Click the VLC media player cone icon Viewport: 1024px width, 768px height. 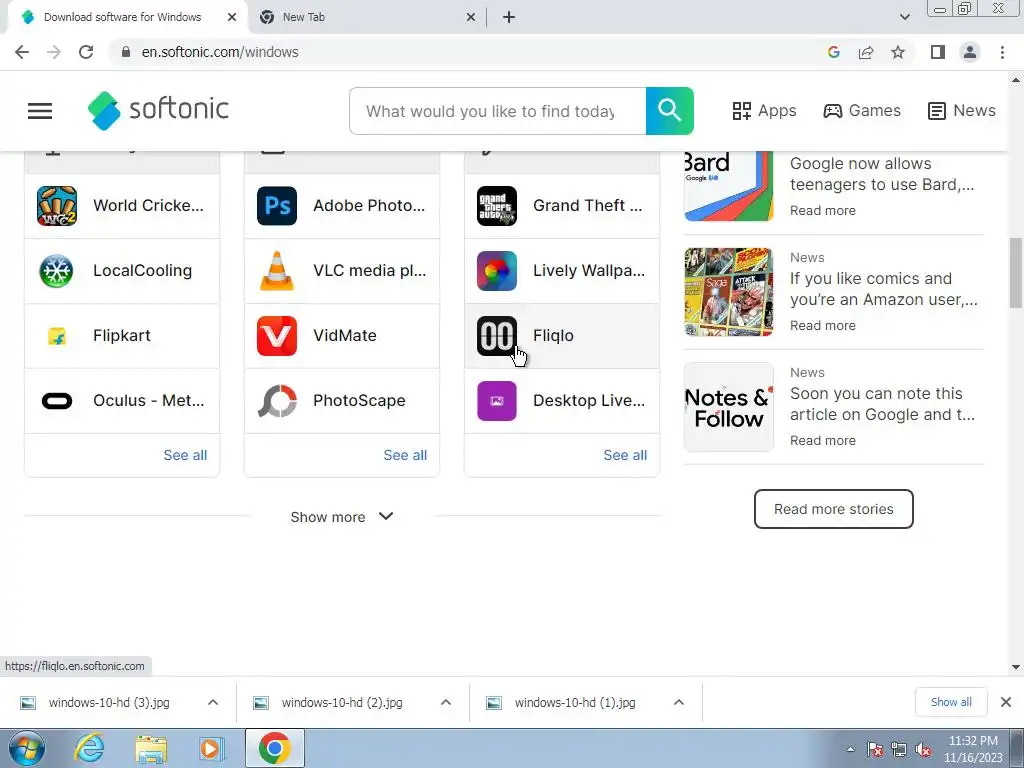pyautogui.click(x=277, y=270)
